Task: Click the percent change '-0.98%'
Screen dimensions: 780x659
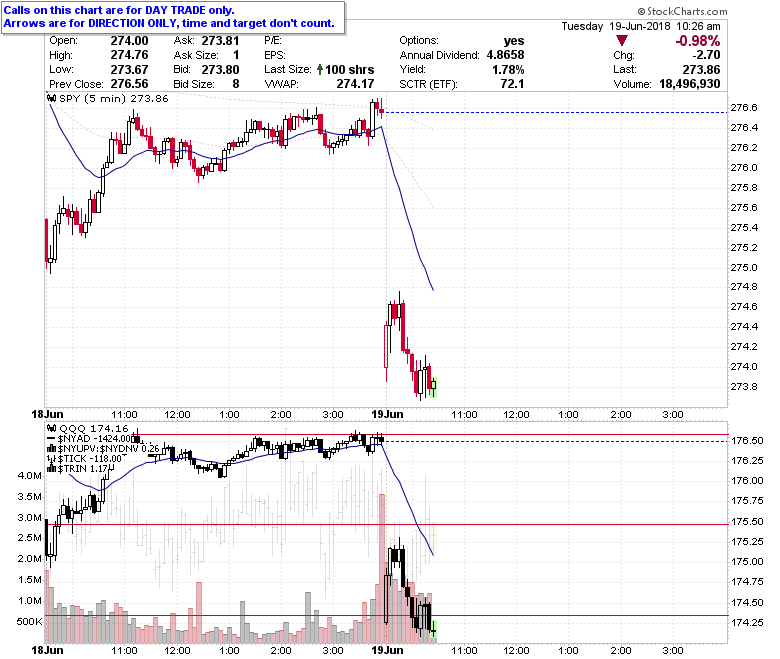Action: point(697,41)
